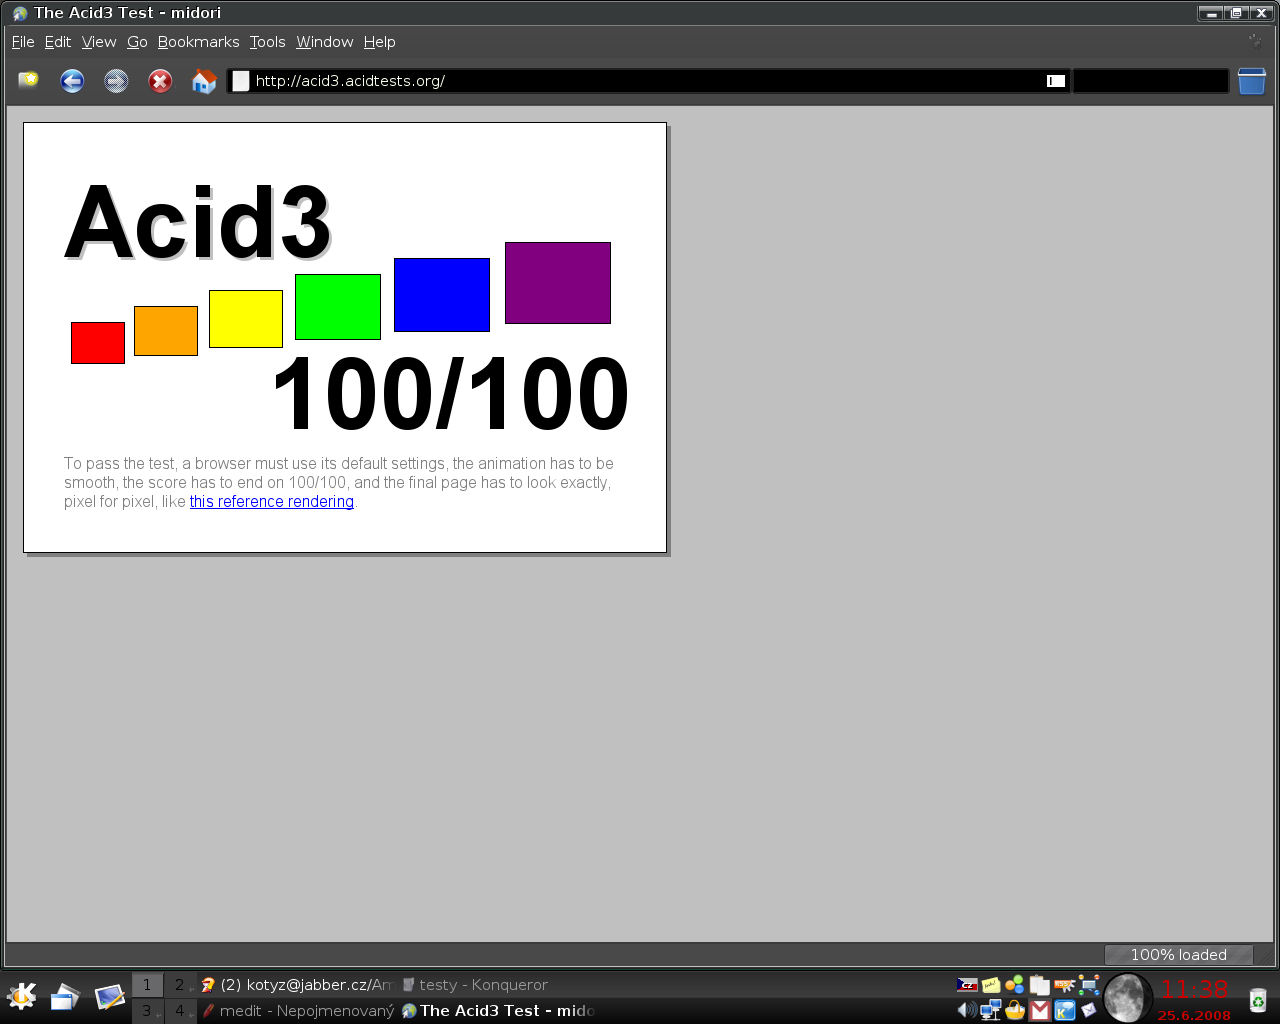Image resolution: width=1280 pixels, height=1024 pixels.
Task: Open the Gmail notifier tray icon
Action: coord(1040,1010)
